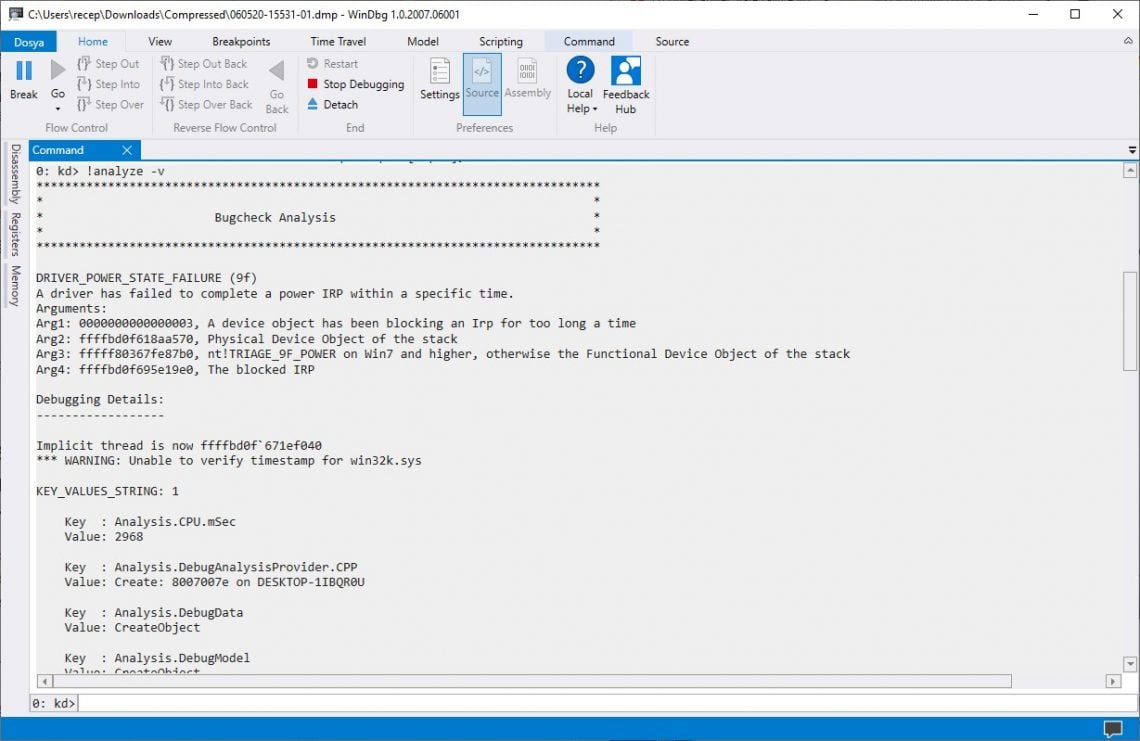Switch to the Scripting ribbon tab

click(x=501, y=41)
